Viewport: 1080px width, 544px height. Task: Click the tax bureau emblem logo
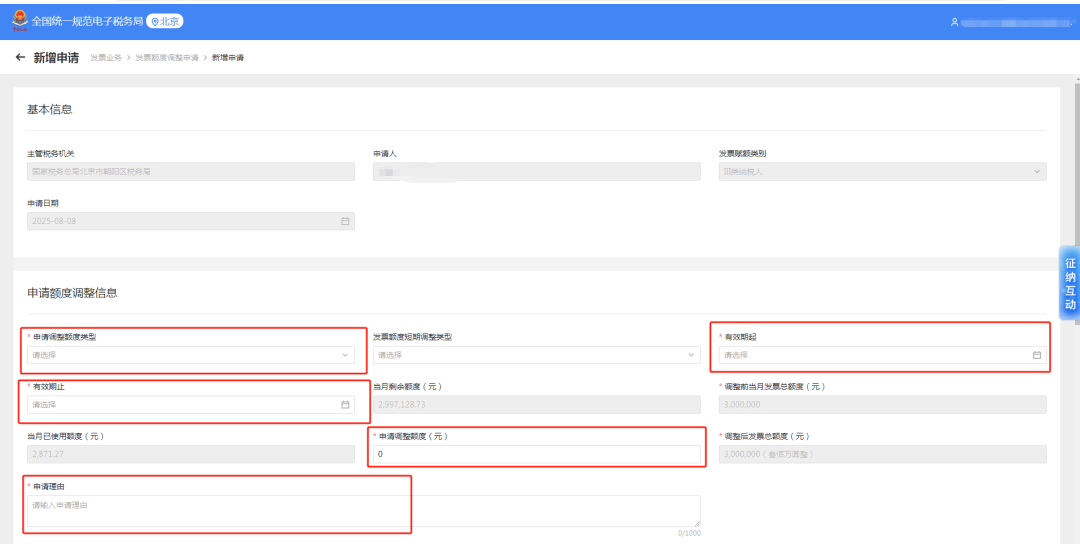click(18, 21)
